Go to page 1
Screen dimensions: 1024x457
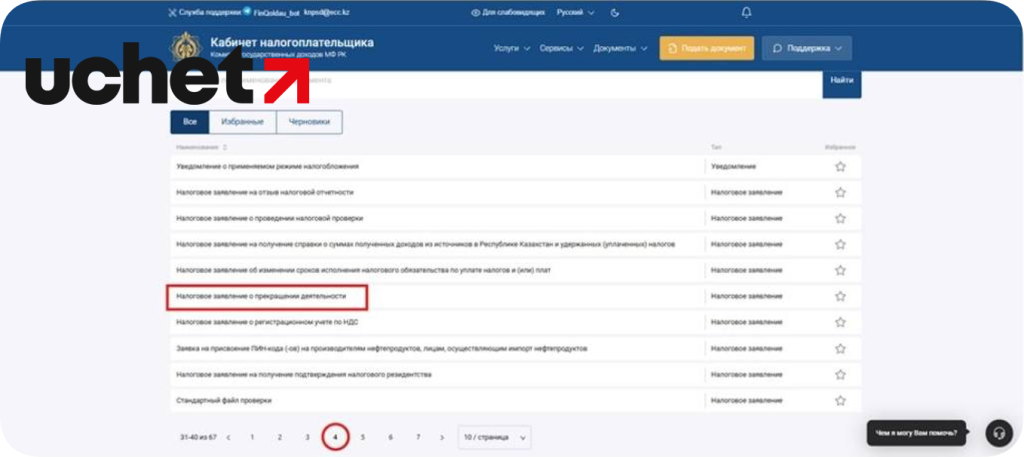click(x=251, y=437)
